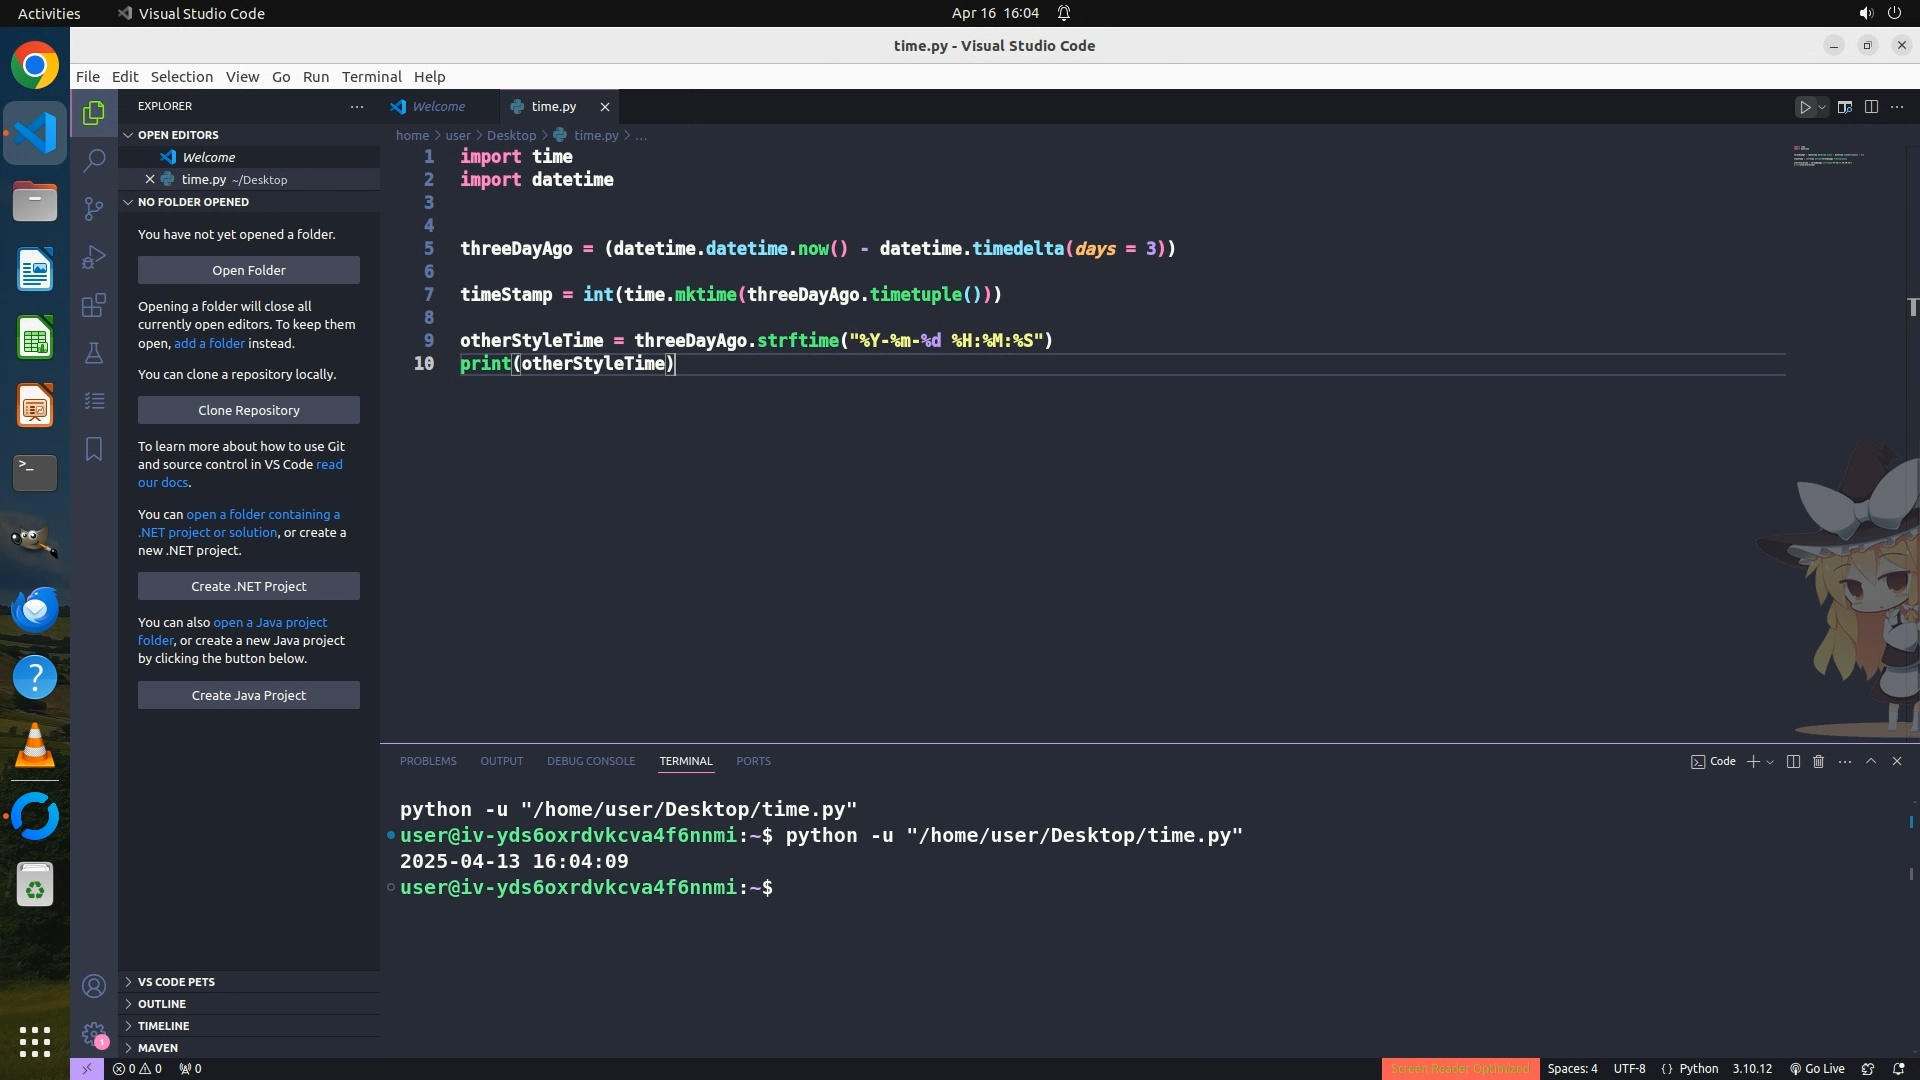Toggle Go Live server in status bar
The image size is (1920, 1080).
[1817, 1069]
